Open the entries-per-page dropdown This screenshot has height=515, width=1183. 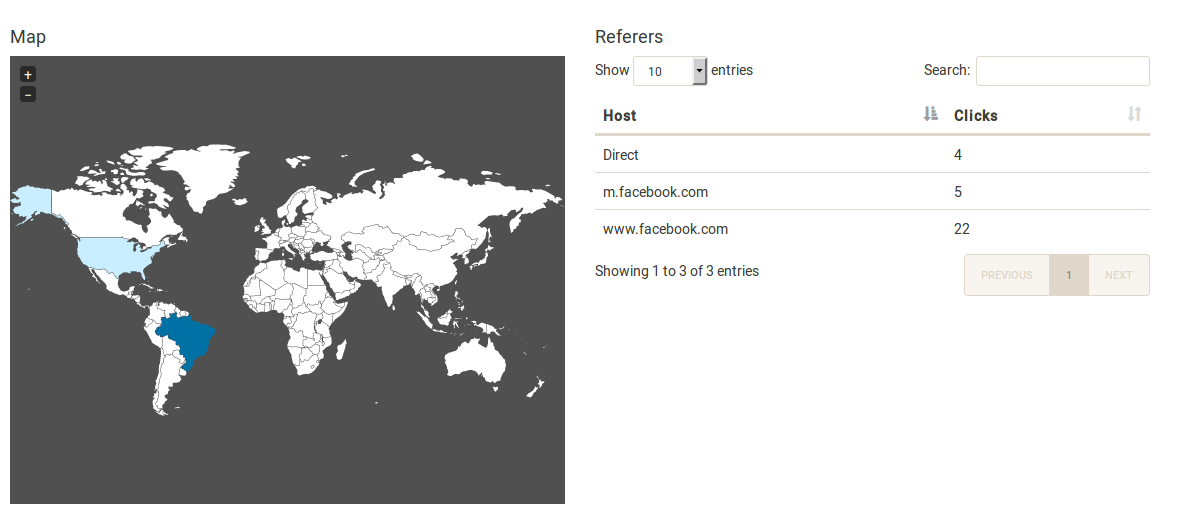coord(670,71)
